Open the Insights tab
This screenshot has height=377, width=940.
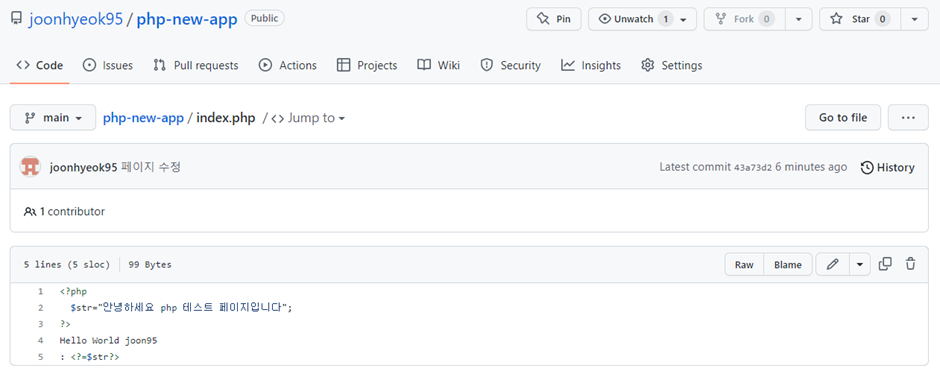[591, 65]
